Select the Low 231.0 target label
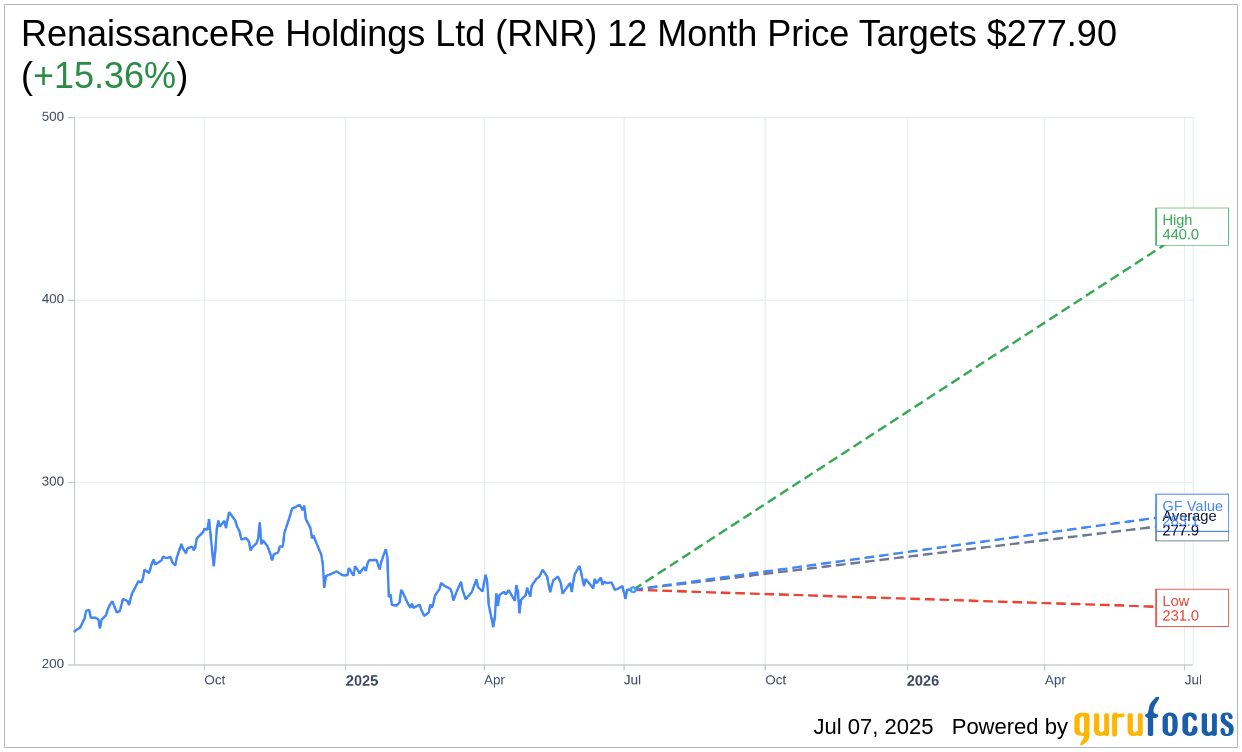This screenshot has height=752, width=1242. coord(1192,608)
